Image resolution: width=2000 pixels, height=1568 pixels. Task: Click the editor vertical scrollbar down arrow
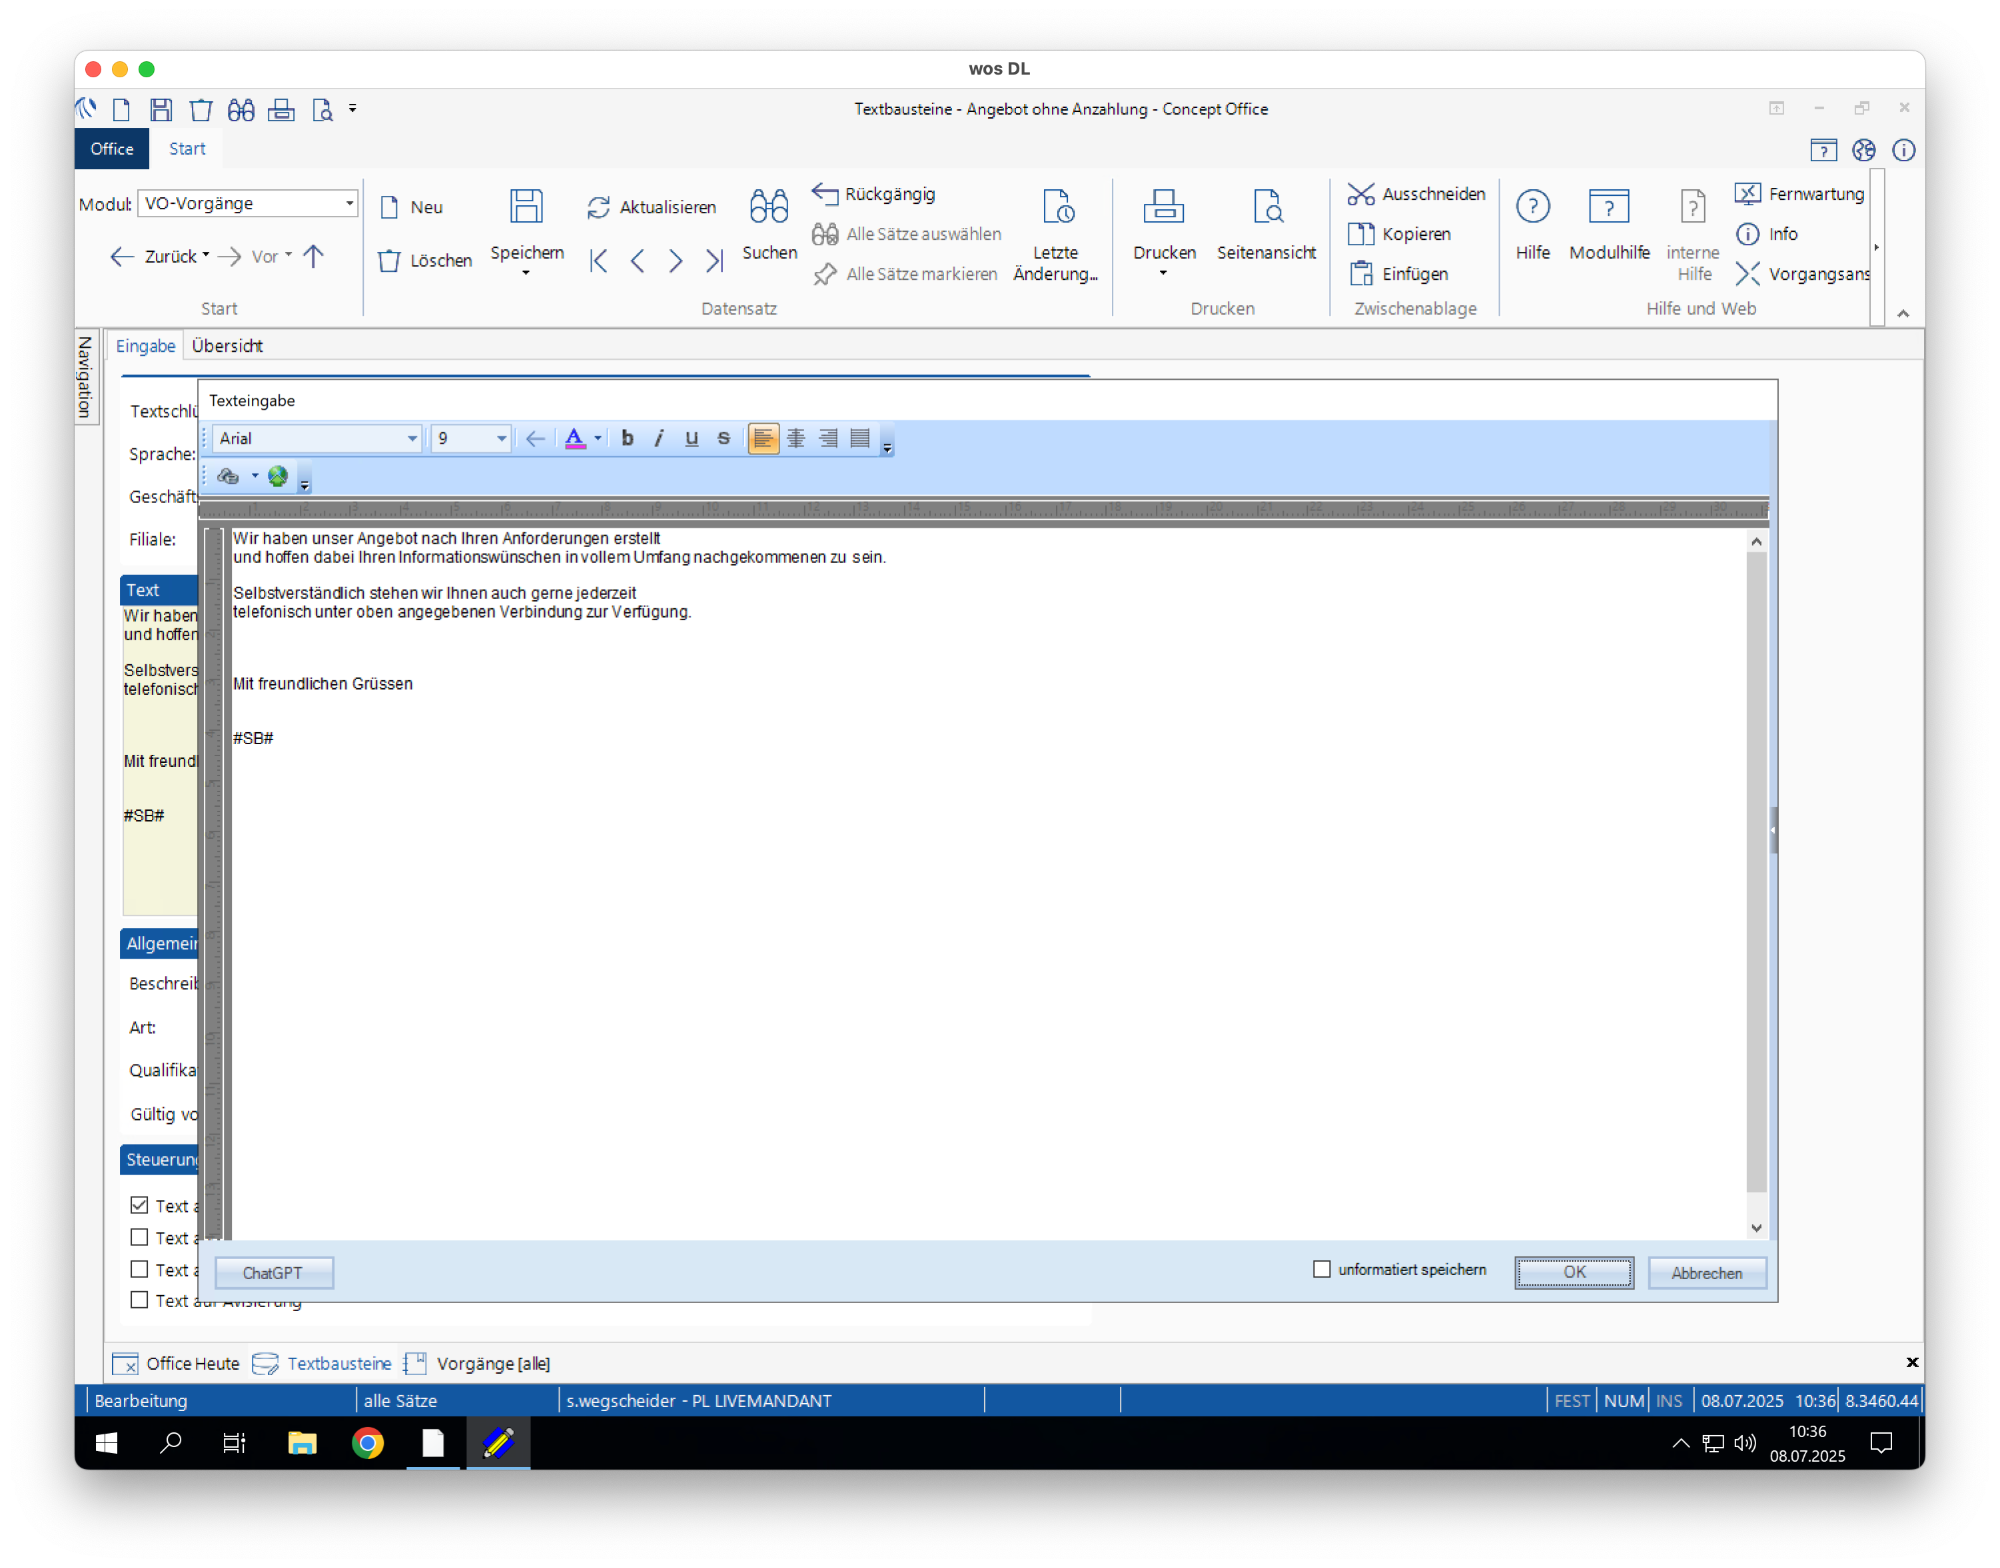click(x=1756, y=1228)
